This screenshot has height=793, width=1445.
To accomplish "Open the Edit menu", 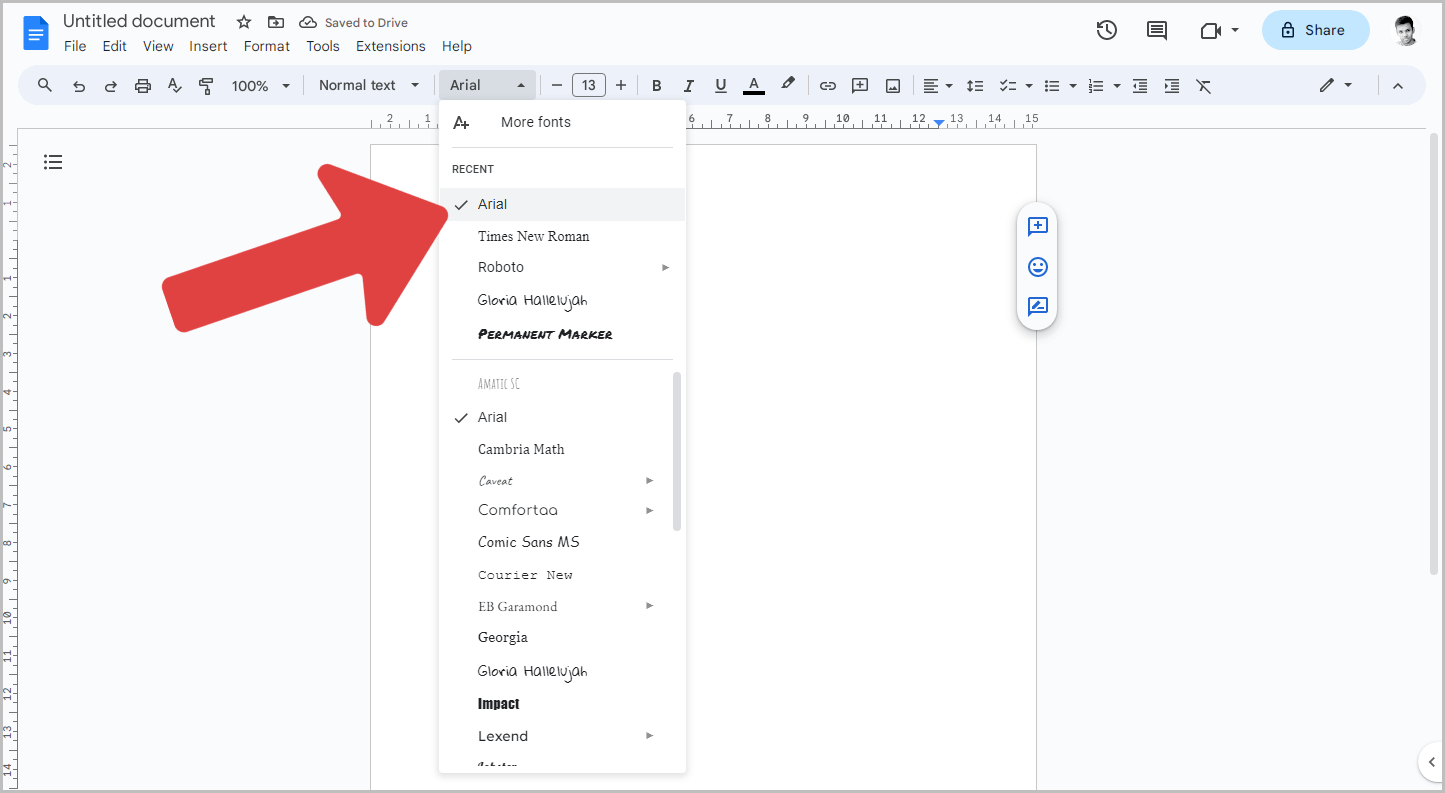I will click(x=114, y=46).
